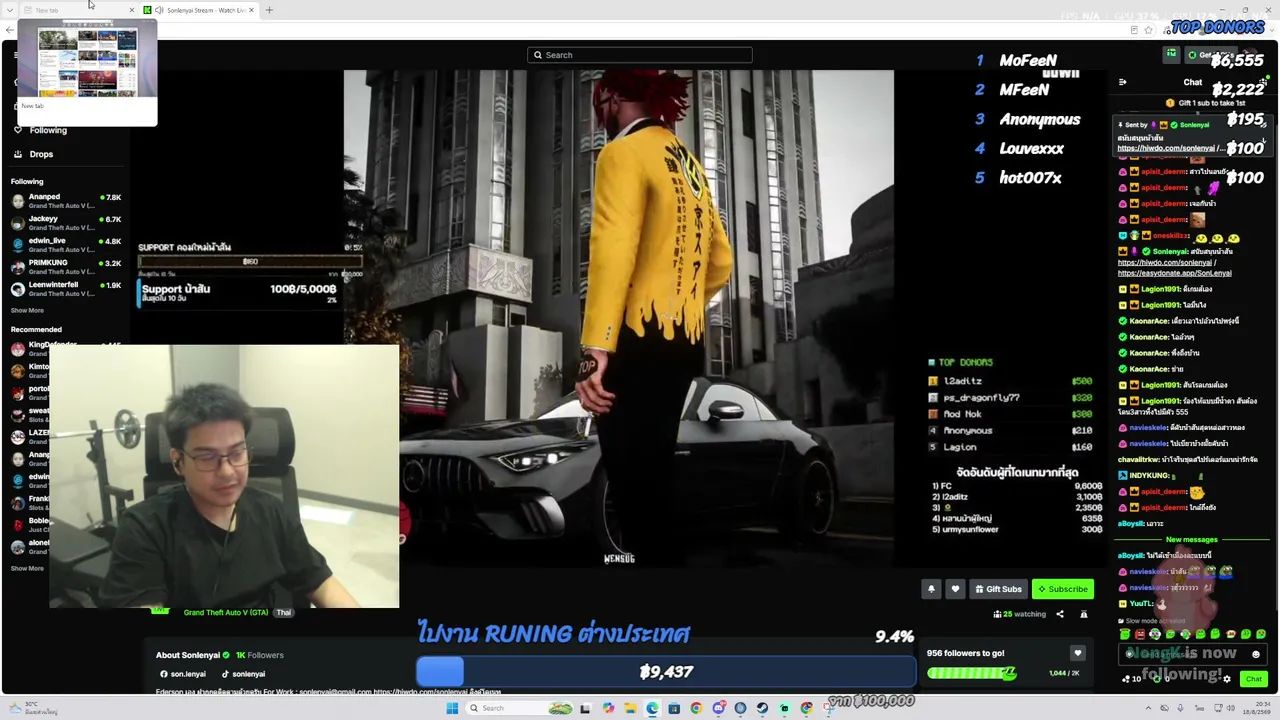Click the heart follow button beside Gift Subs
The width and height of the screenshot is (1280, 720).
[x=955, y=589]
